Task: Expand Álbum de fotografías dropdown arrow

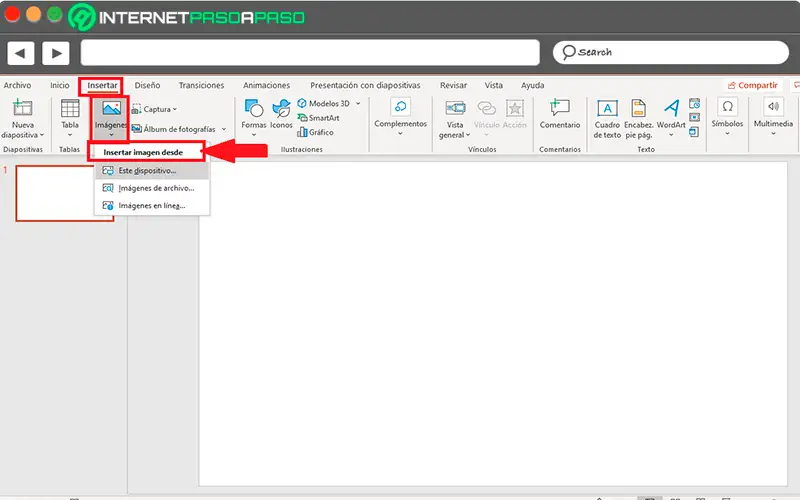Action: pos(223,129)
